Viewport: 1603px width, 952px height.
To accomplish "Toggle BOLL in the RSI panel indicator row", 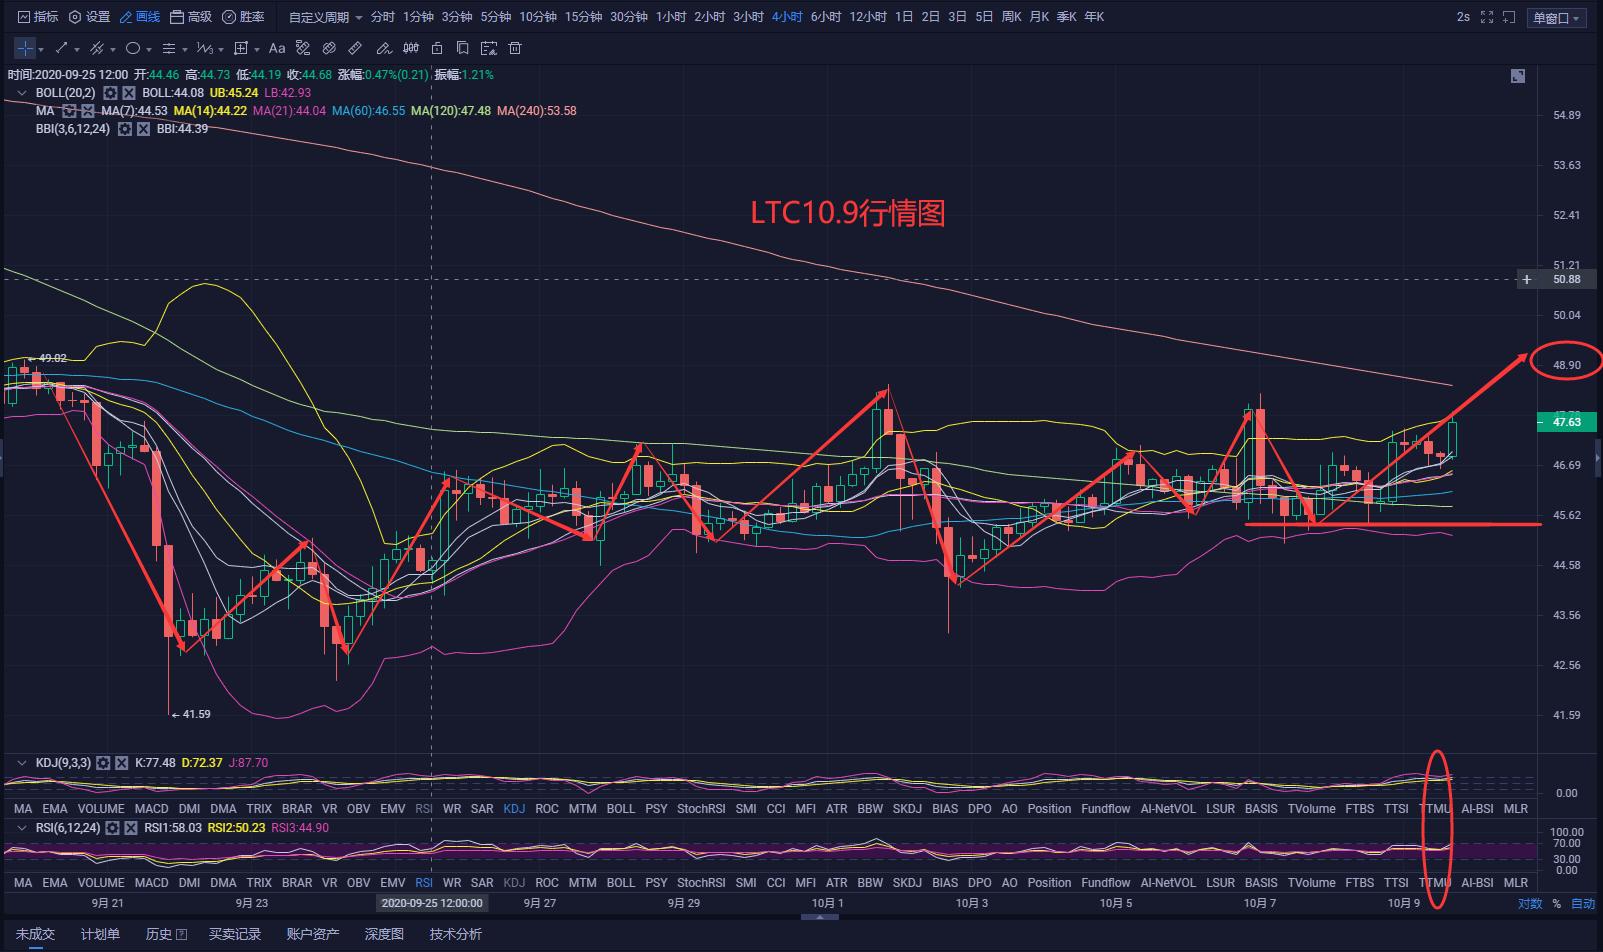I will click(x=621, y=883).
